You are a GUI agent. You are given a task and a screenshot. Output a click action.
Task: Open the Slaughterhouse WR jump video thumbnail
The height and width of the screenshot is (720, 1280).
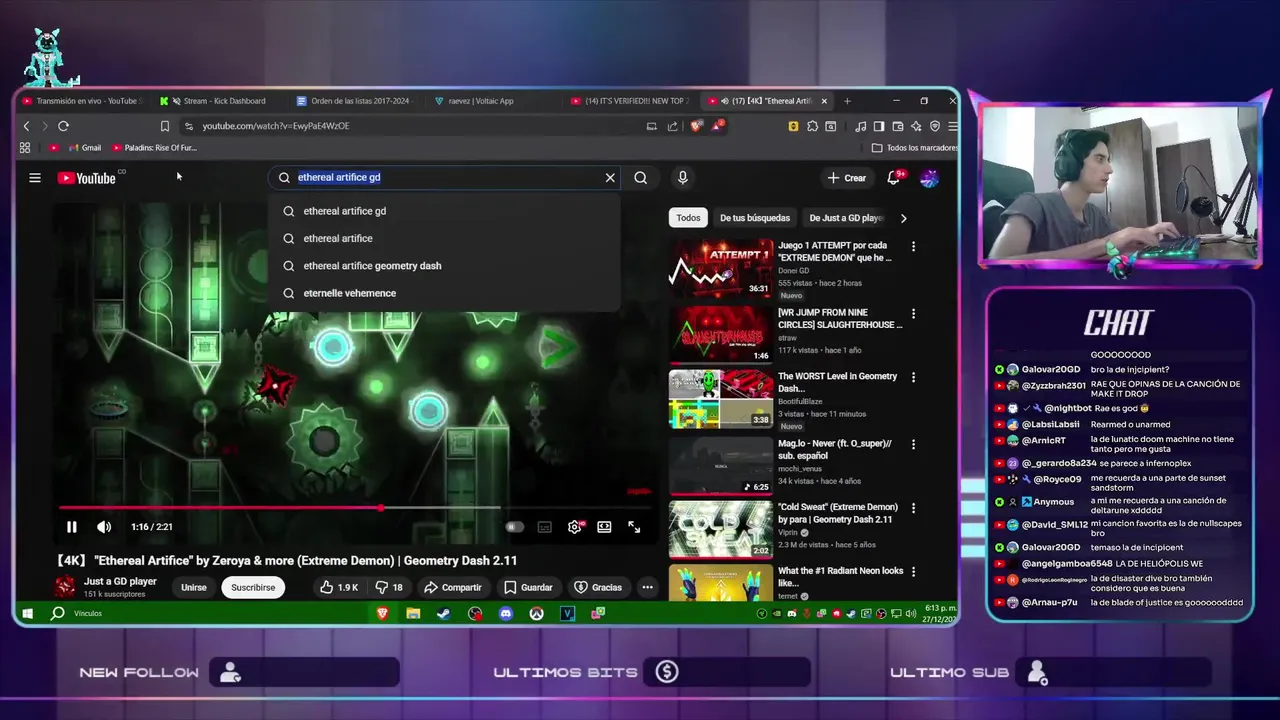pyautogui.click(x=721, y=334)
